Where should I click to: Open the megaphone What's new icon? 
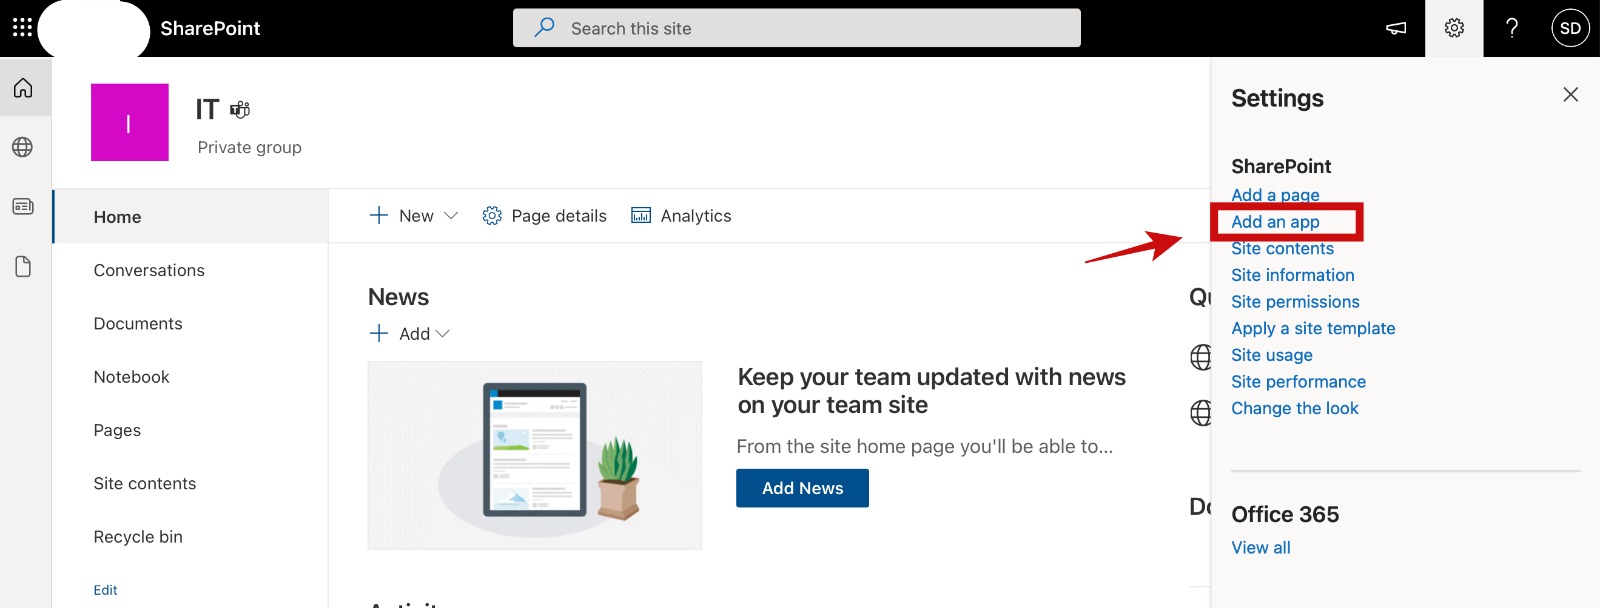tap(1396, 28)
